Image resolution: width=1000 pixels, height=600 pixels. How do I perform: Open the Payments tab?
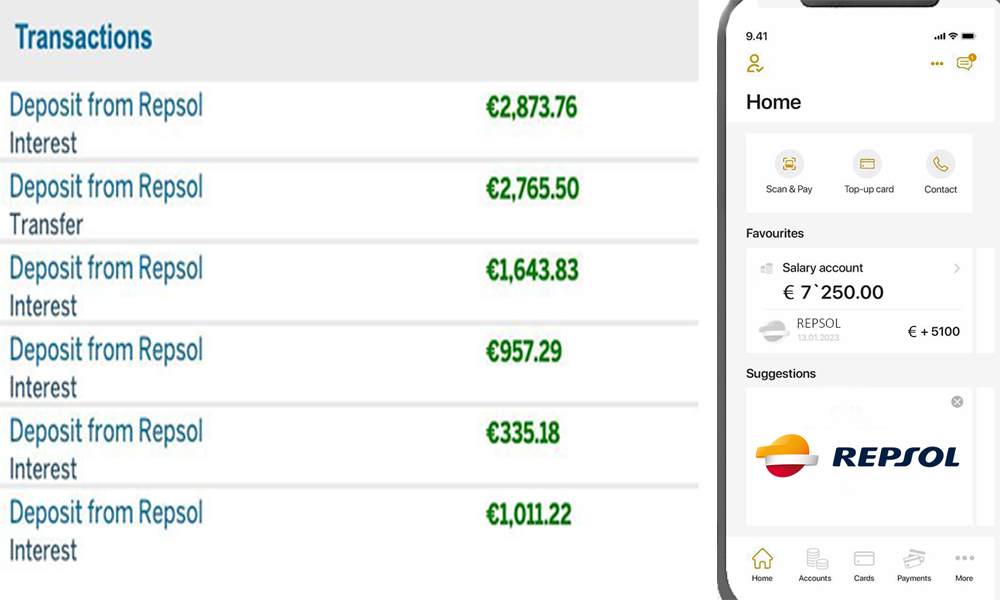pos(914,564)
